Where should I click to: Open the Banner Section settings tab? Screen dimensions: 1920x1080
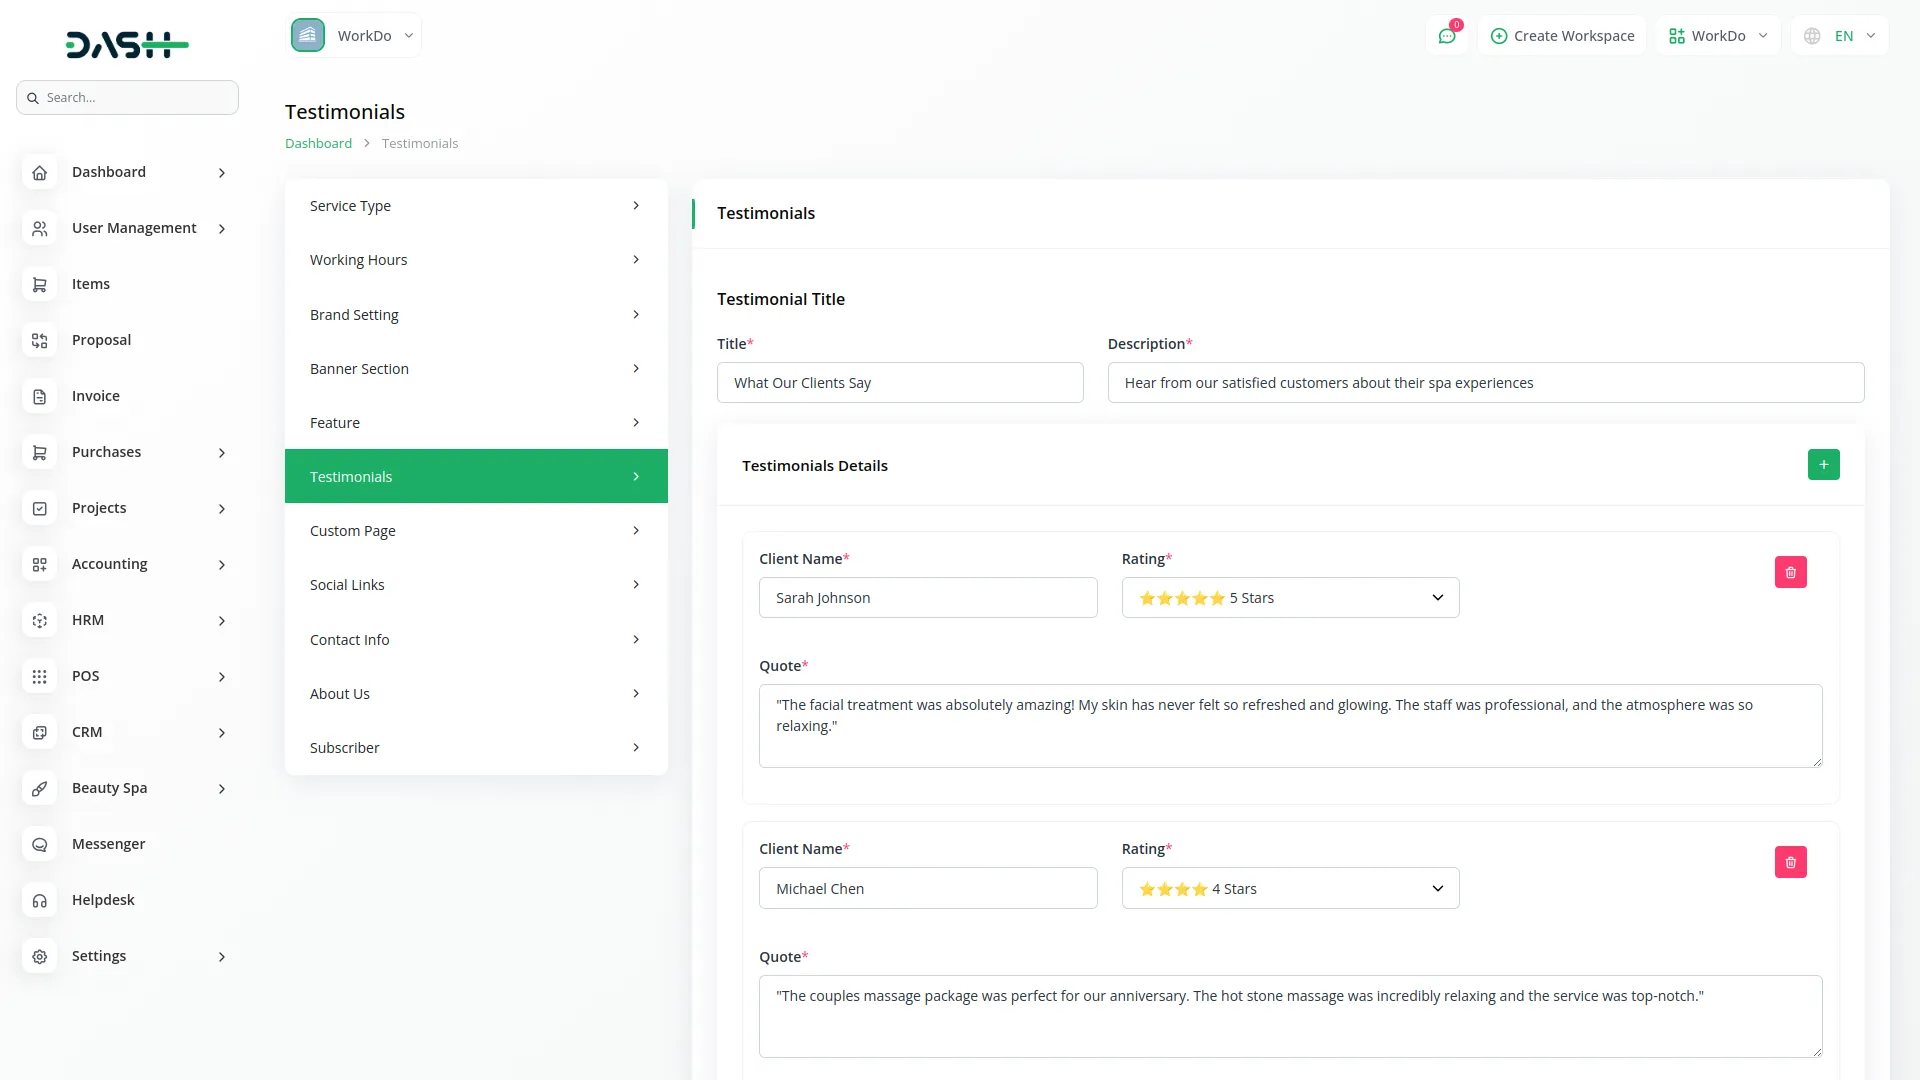click(475, 369)
